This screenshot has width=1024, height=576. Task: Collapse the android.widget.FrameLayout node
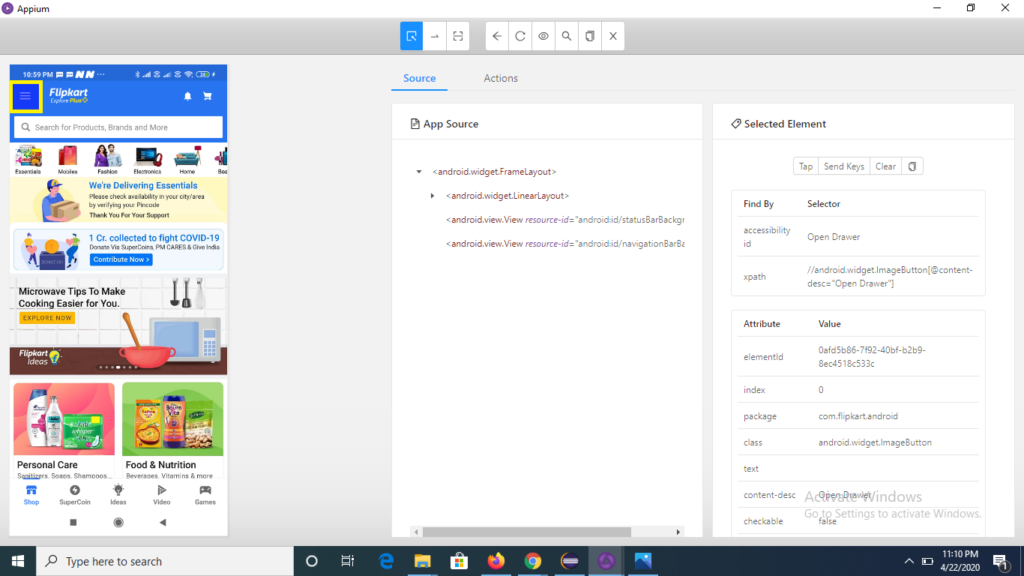tap(419, 172)
